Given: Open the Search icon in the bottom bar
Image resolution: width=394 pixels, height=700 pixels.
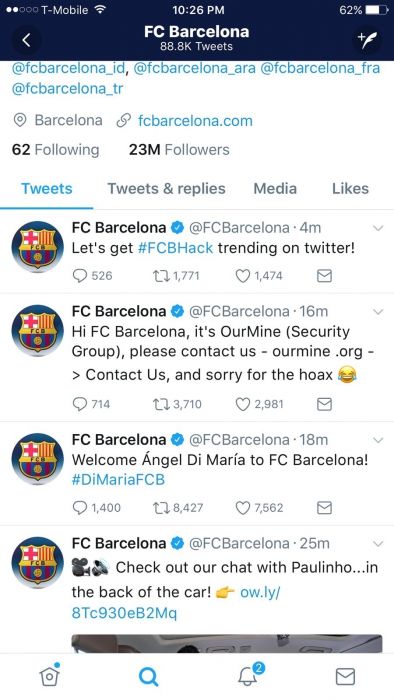Looking at the screenshot, I should click(148, 677).
